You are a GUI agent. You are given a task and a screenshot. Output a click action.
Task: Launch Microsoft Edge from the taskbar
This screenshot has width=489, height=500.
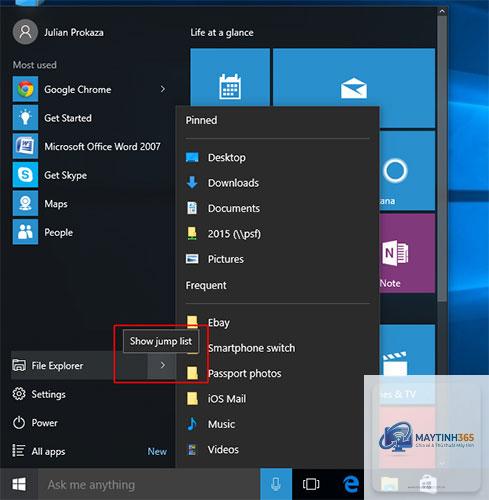click(351, 484)
